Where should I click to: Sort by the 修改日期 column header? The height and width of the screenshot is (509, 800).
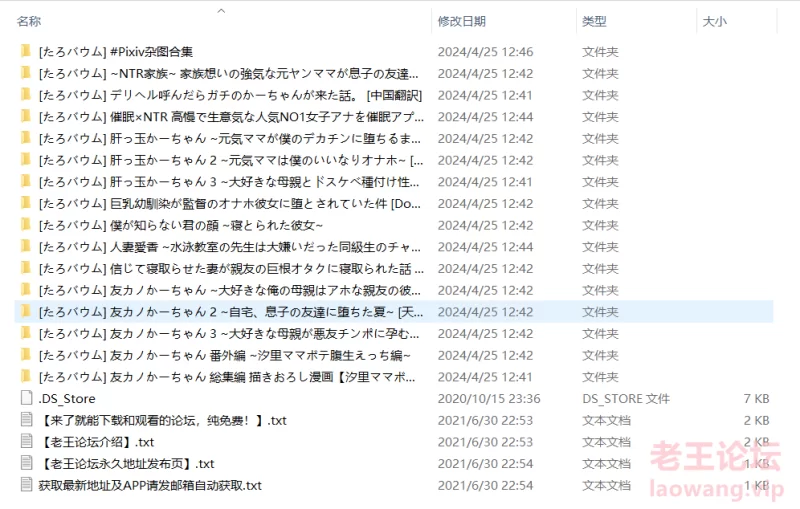point(462,21)
